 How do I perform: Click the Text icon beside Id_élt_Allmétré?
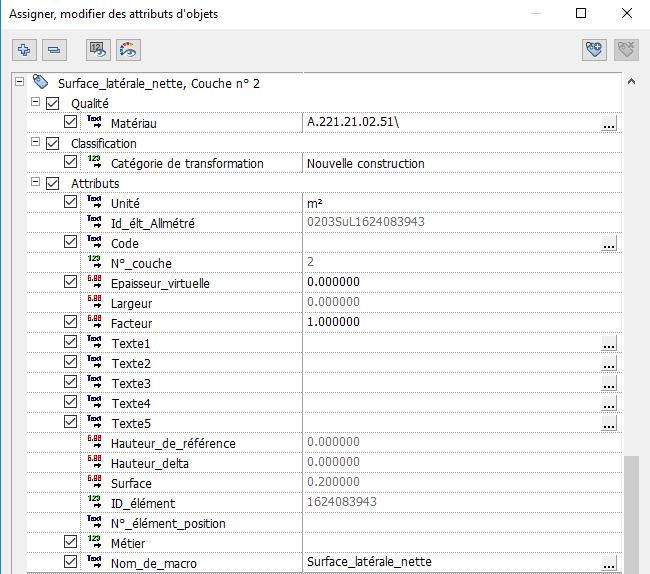tap(95, 222)
